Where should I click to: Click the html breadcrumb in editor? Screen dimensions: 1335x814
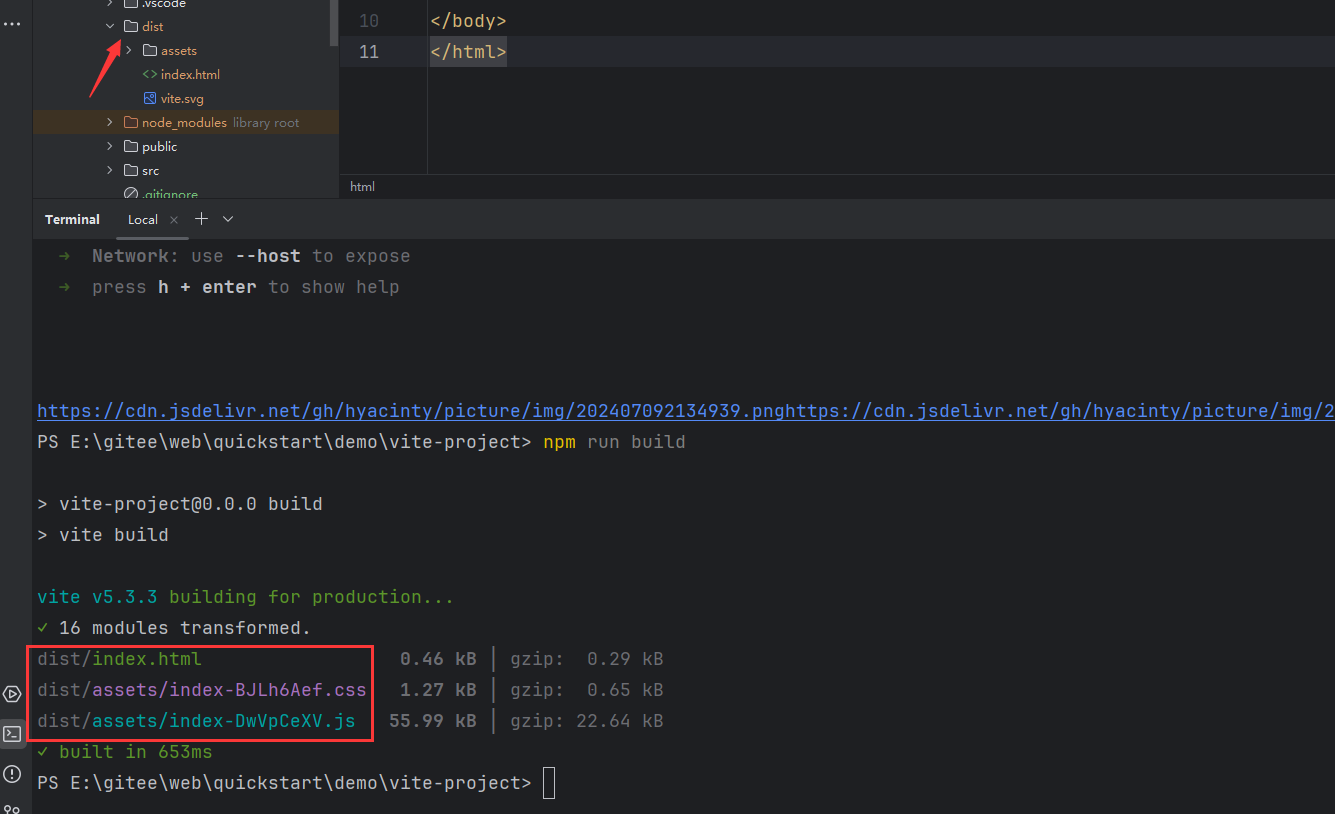pos(362,187)
